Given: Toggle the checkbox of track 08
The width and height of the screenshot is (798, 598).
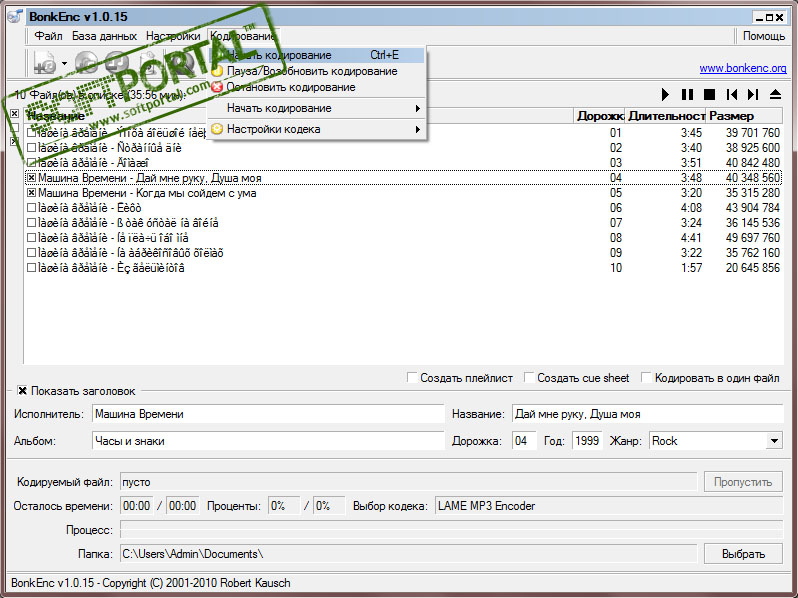Looking at the screenshot, I should [x=32, y=238].
